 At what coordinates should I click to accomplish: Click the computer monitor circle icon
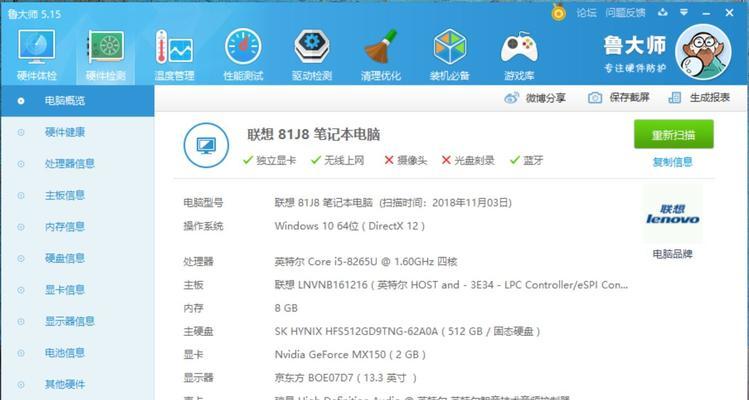coord(206,145)
